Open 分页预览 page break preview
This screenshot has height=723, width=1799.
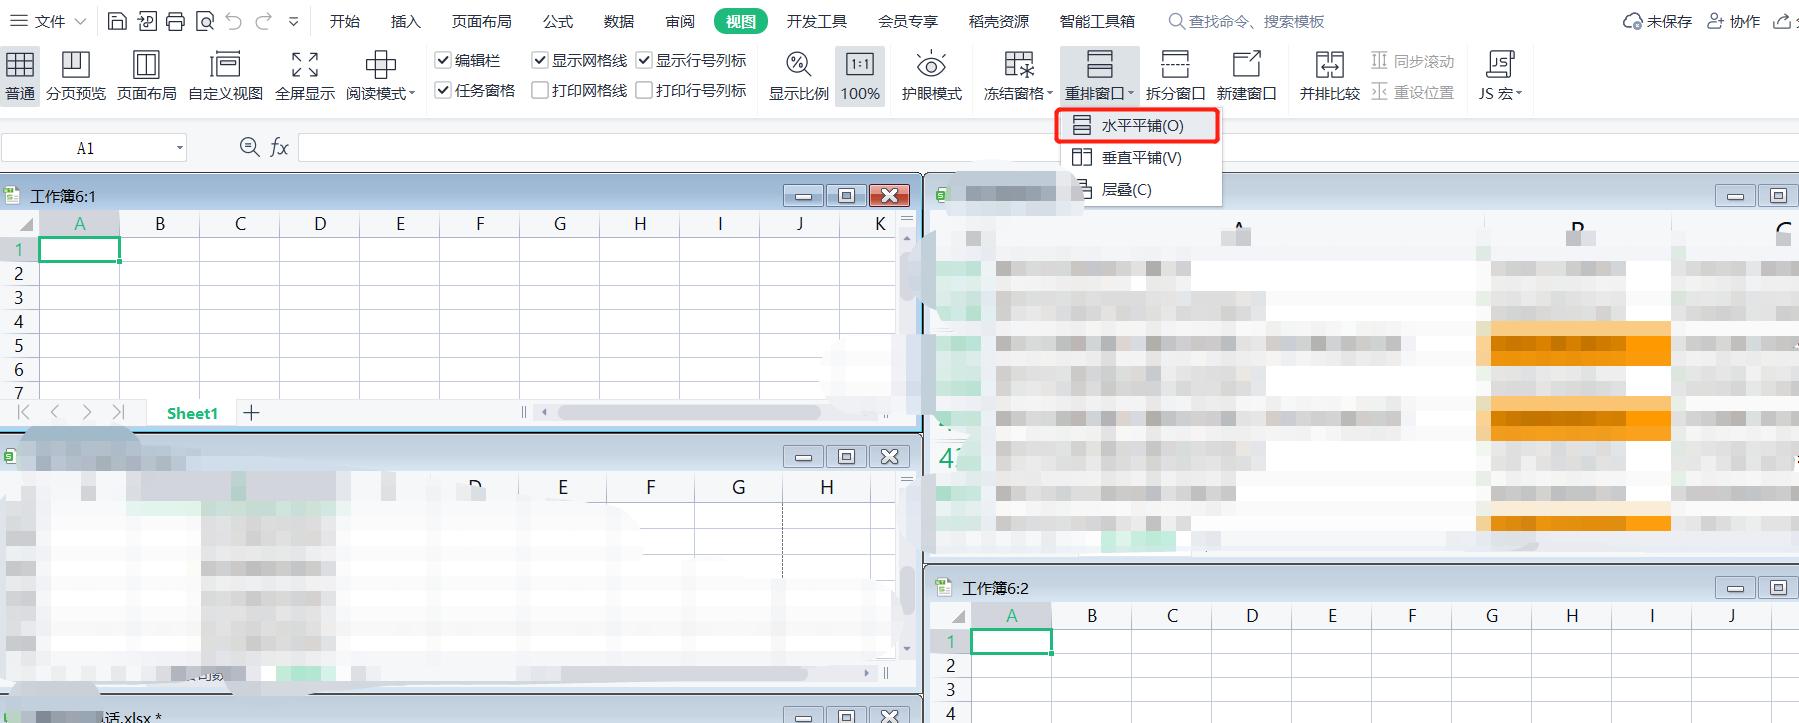[76, 76]
